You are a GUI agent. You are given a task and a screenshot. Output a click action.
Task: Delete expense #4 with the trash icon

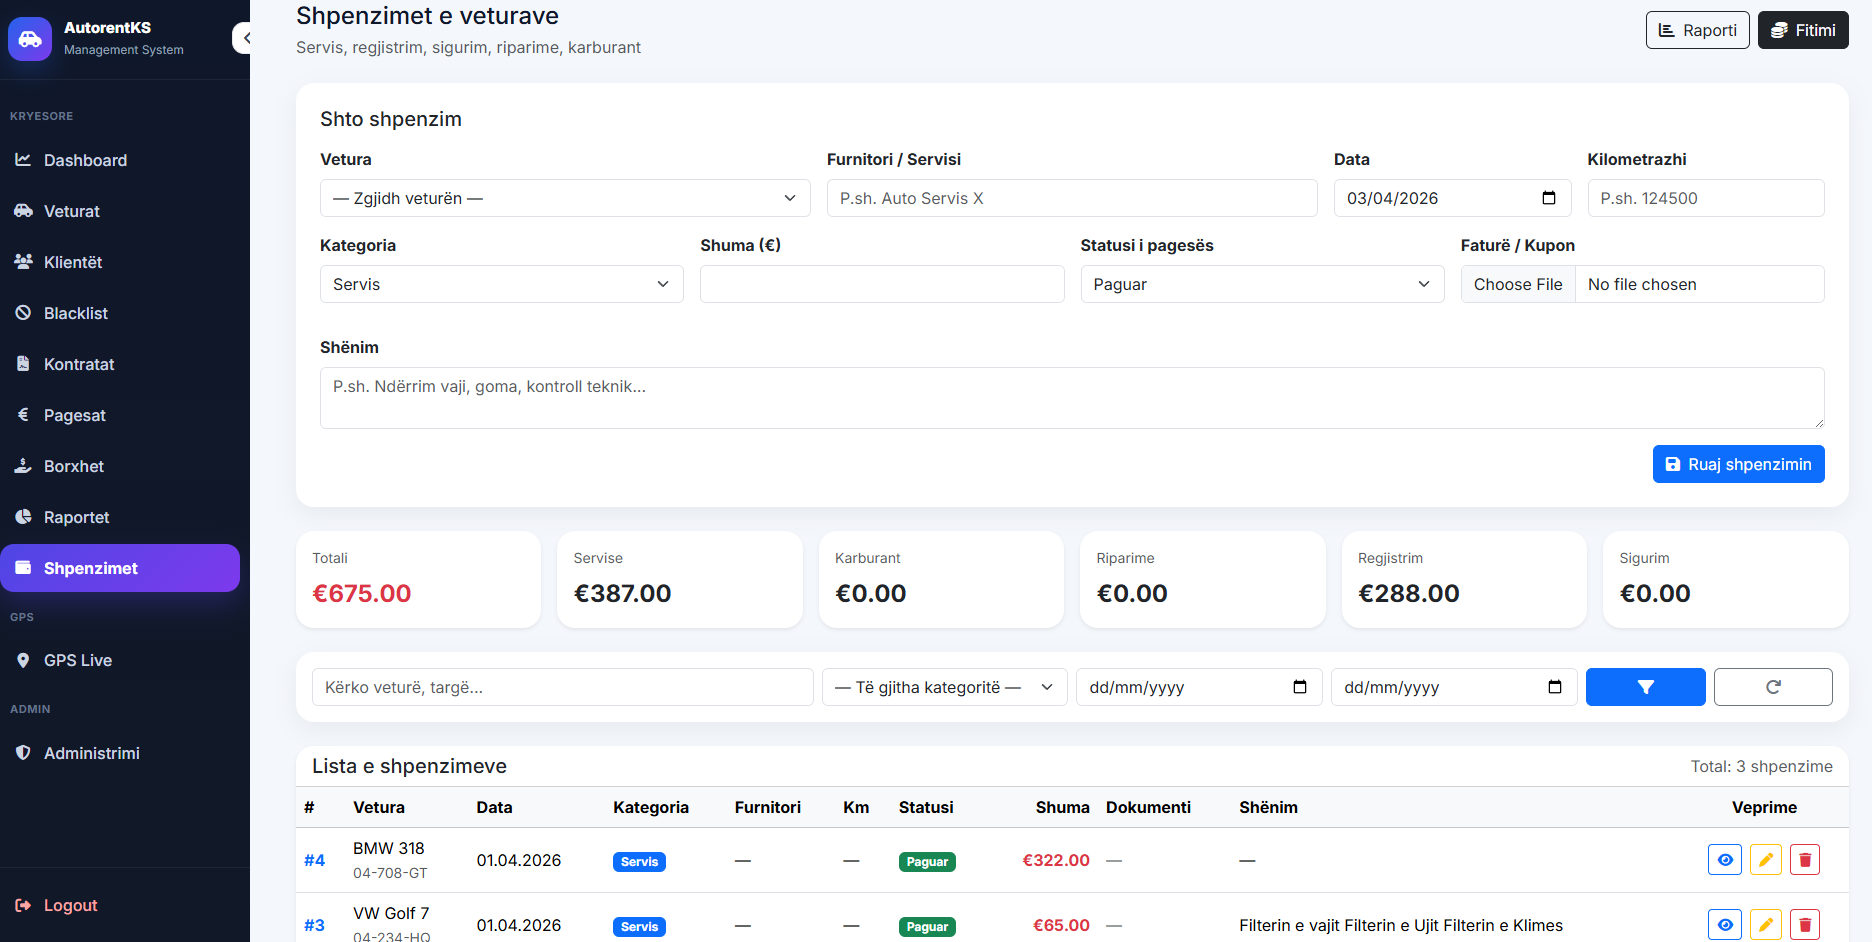(1805, 860)
